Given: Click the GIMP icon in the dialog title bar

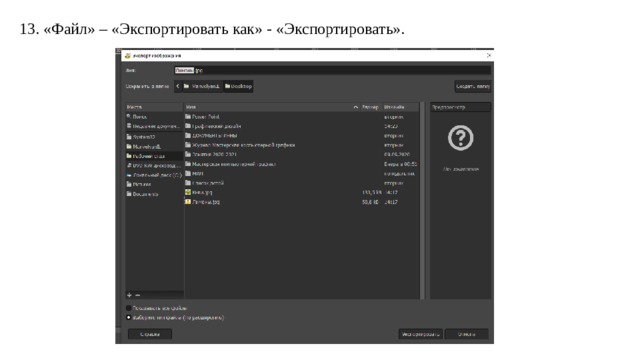Looking at the screenshot, I should pyautogui.click(x=128, y=56).
